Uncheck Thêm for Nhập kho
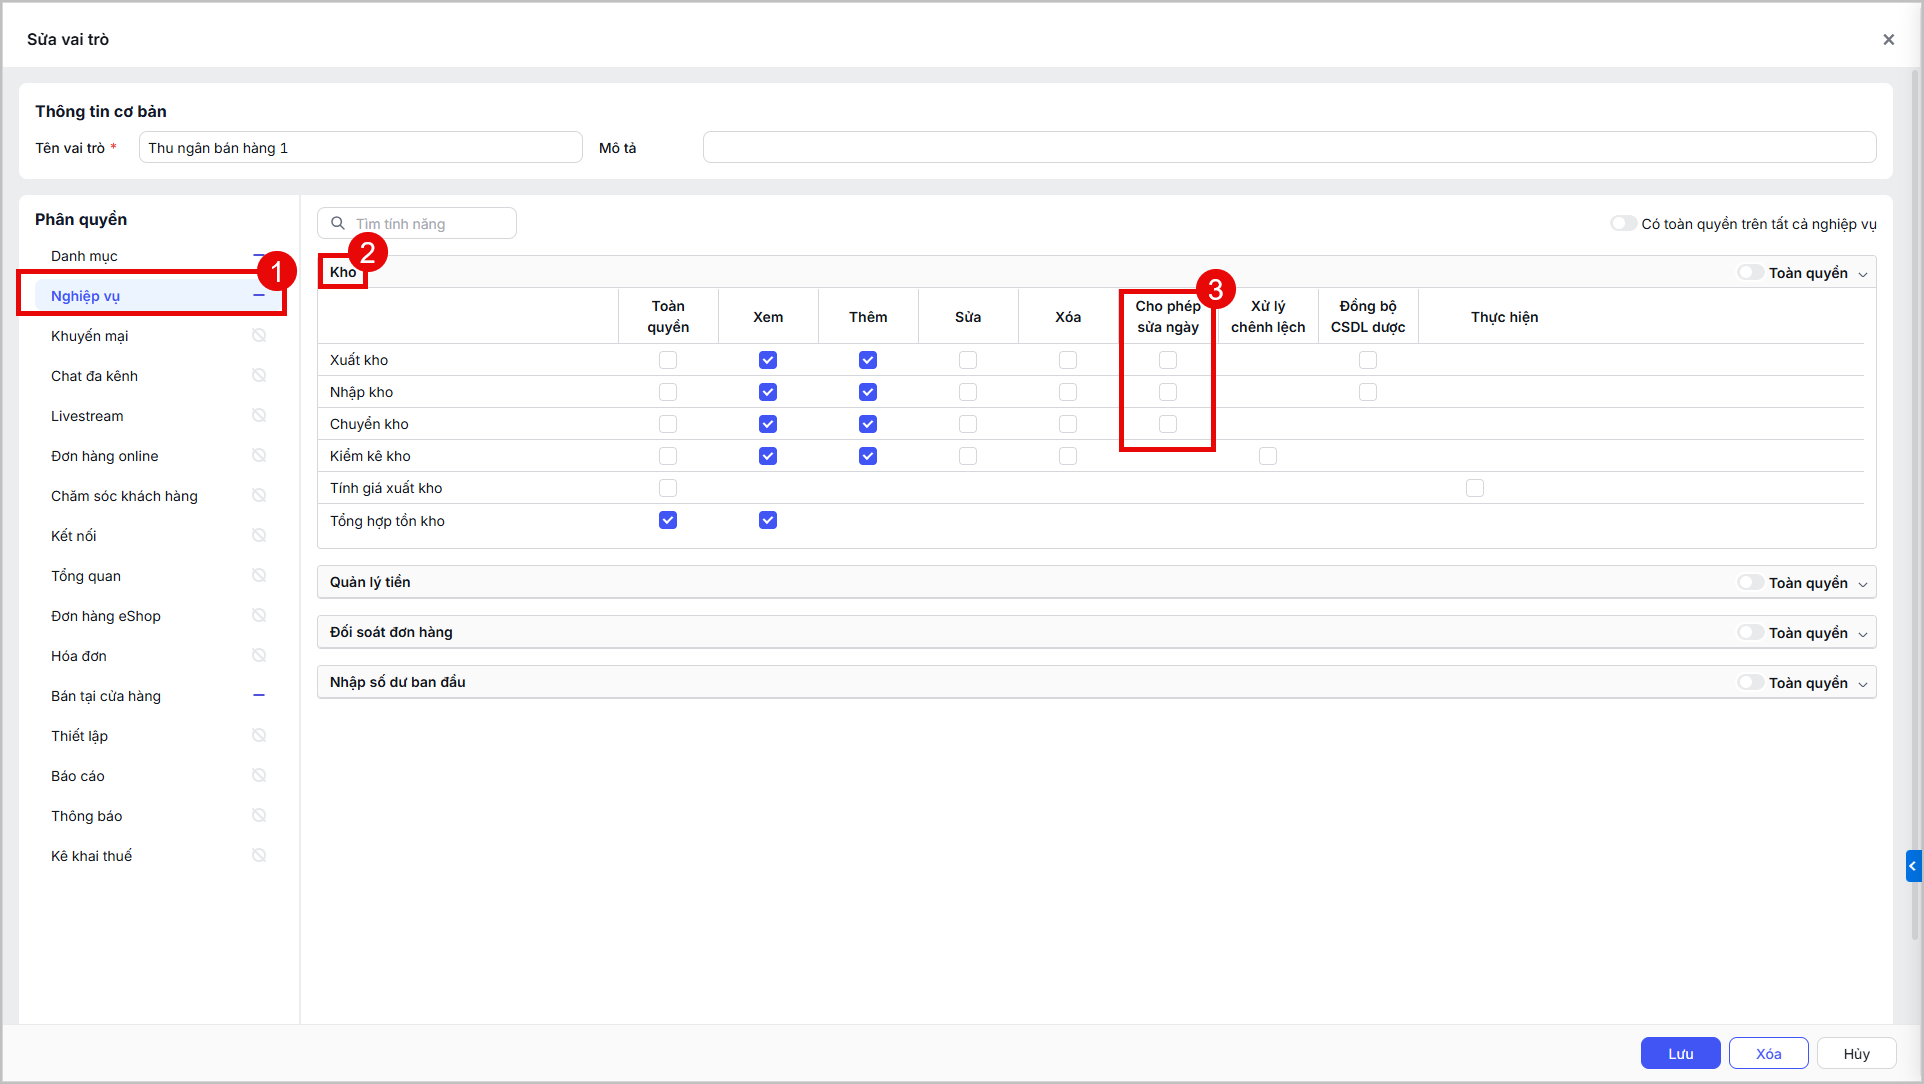1924x1084 pixels. (868, 392)
